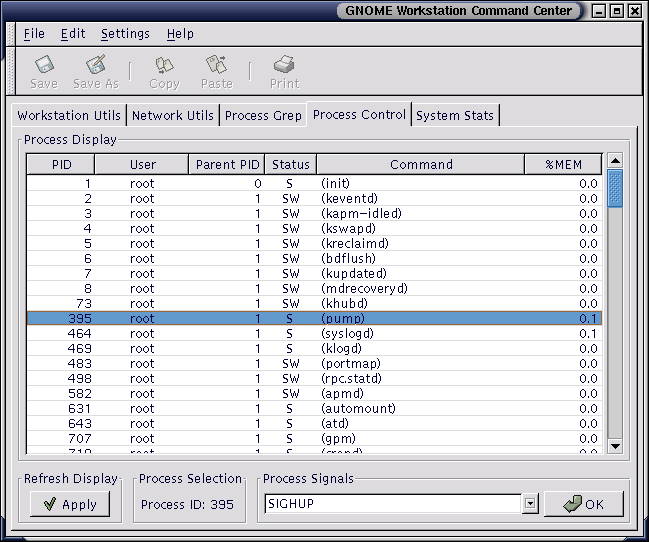Select the Process Control tab
Screen dimensions: 649x542
pos(359,114)
